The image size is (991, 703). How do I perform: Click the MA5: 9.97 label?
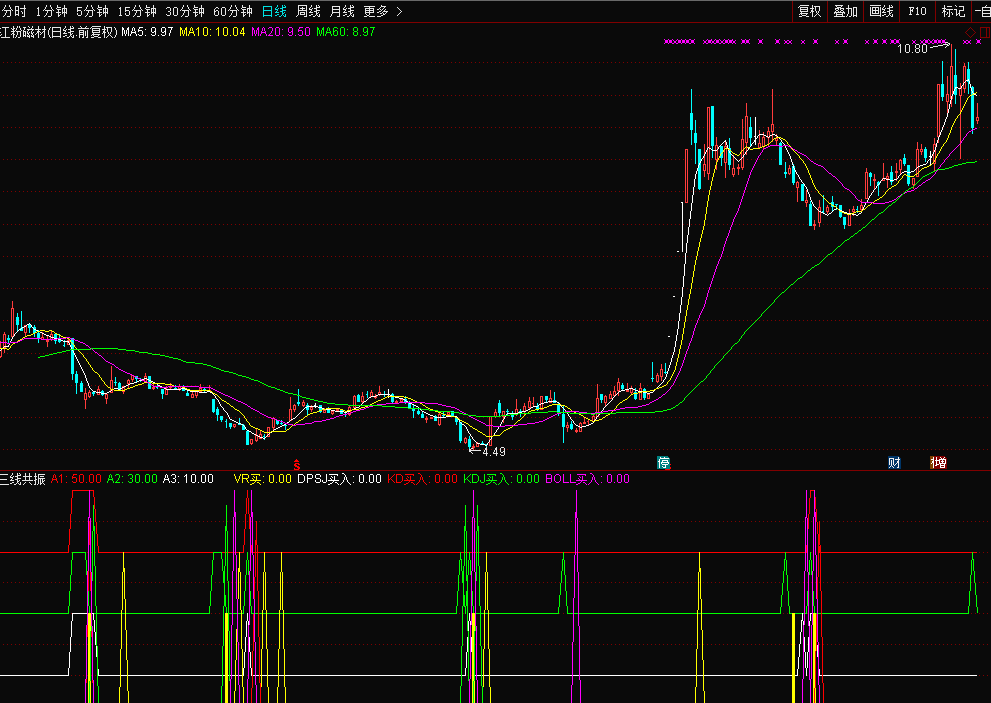147,32
